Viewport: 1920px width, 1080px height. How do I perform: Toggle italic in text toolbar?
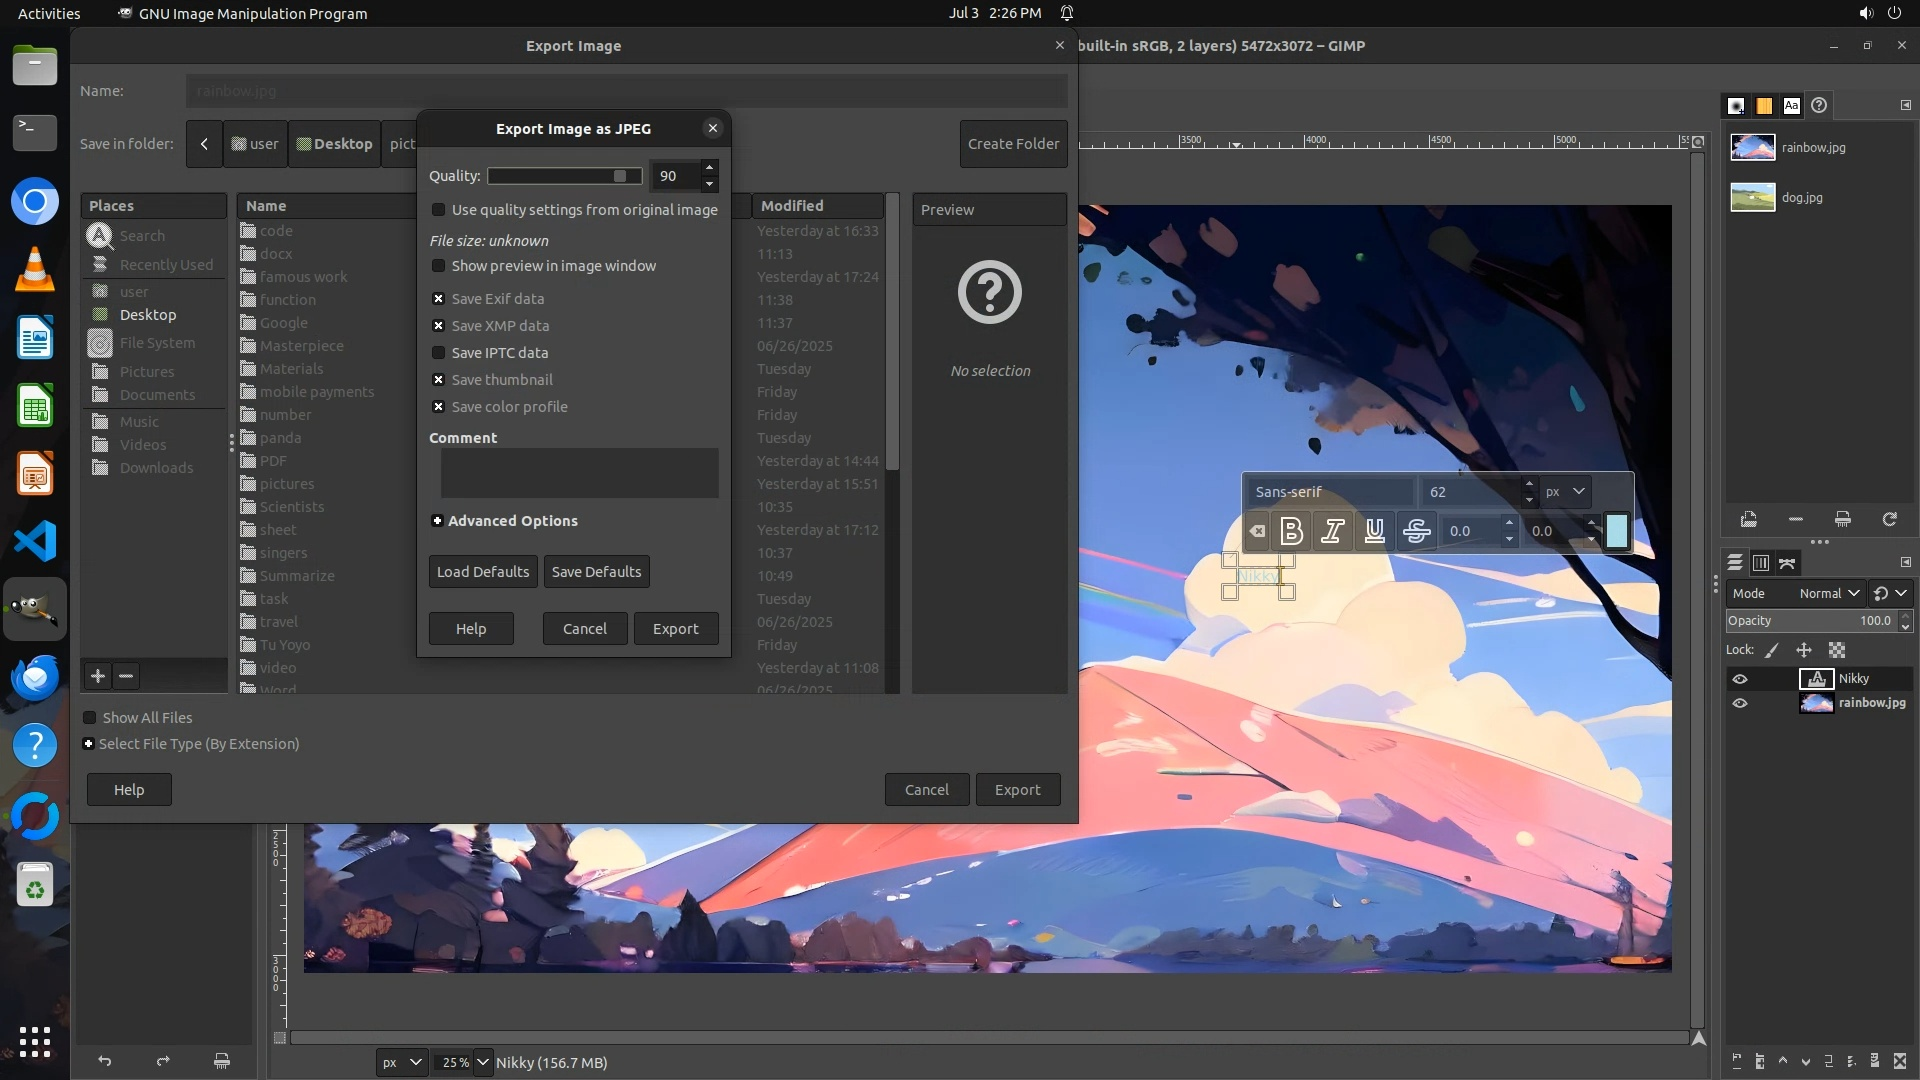pyautogui.click(x=1333, y=531)
